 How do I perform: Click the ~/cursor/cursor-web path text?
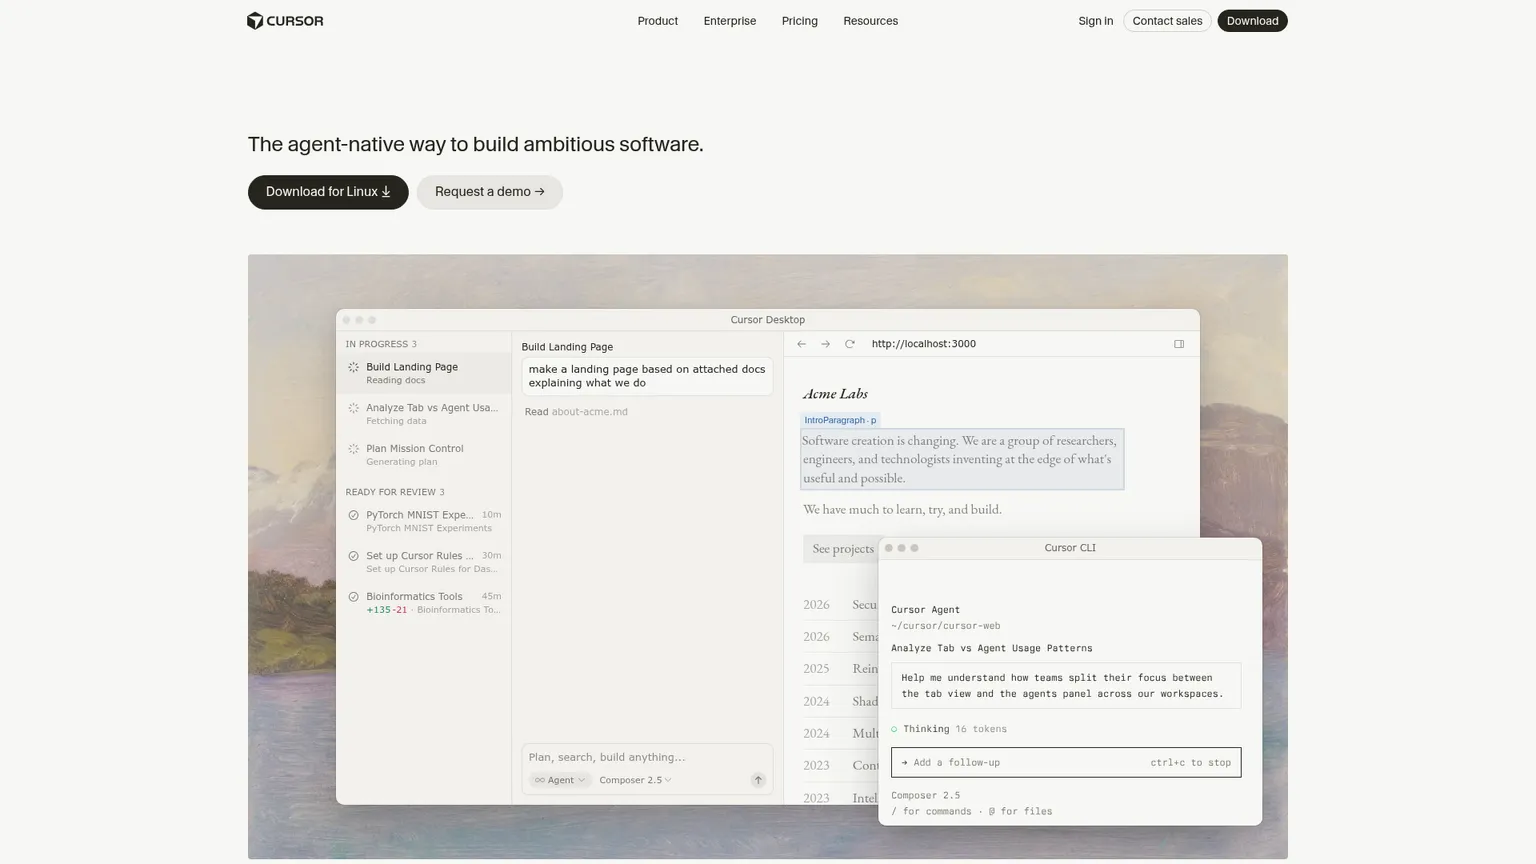(x=946, y=626)
